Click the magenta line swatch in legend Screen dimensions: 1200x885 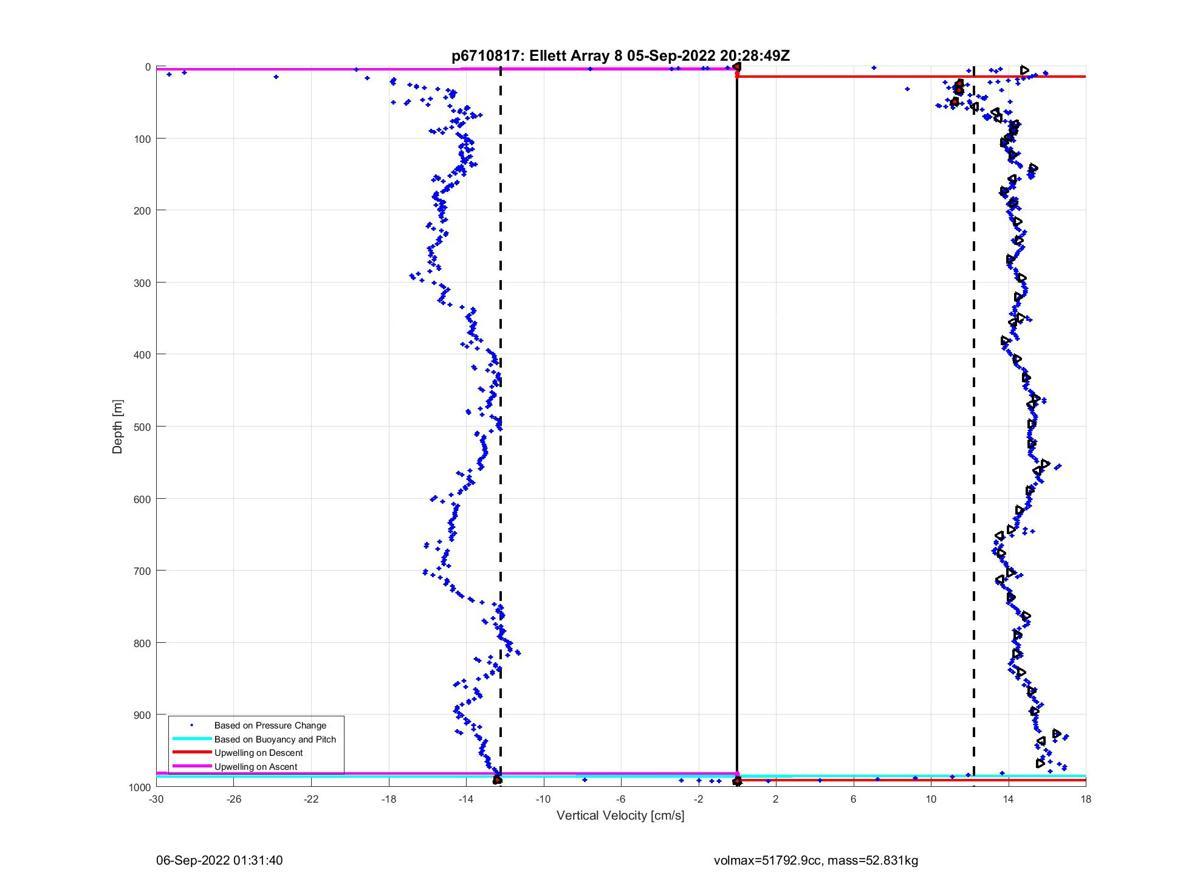tap(191, 767)
